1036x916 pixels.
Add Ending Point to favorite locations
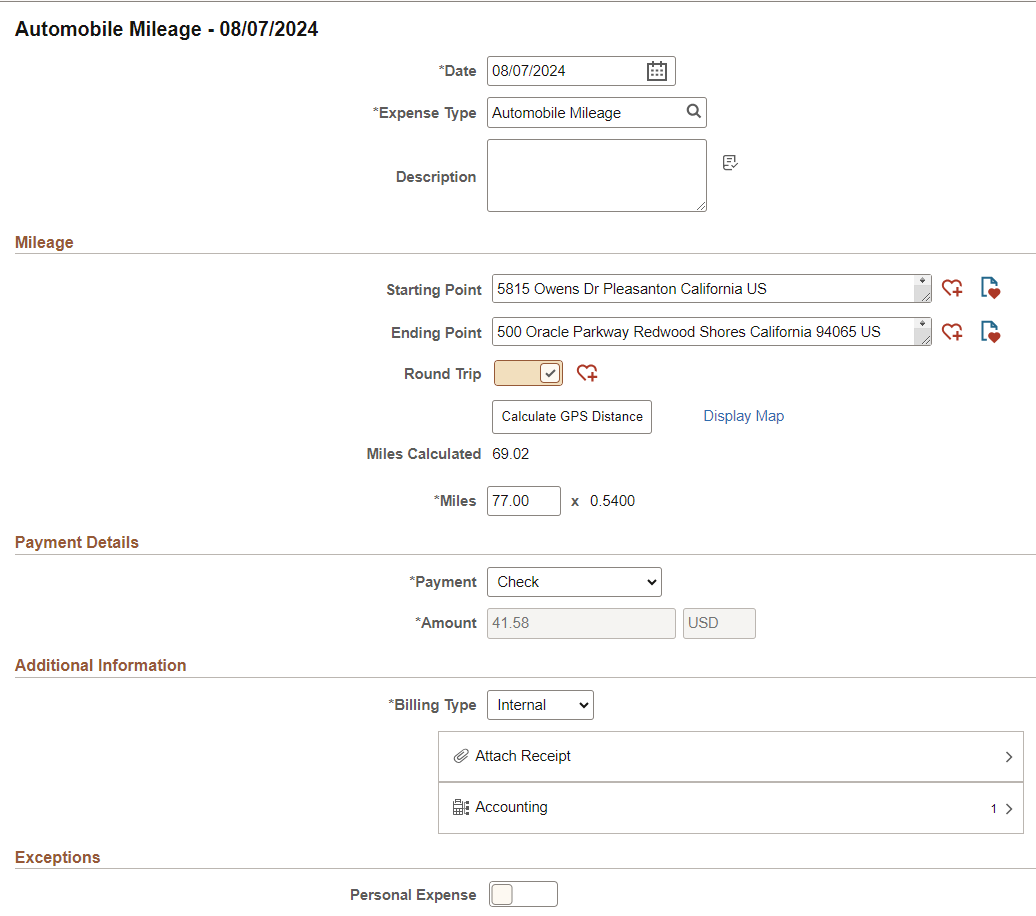point(951,331)
